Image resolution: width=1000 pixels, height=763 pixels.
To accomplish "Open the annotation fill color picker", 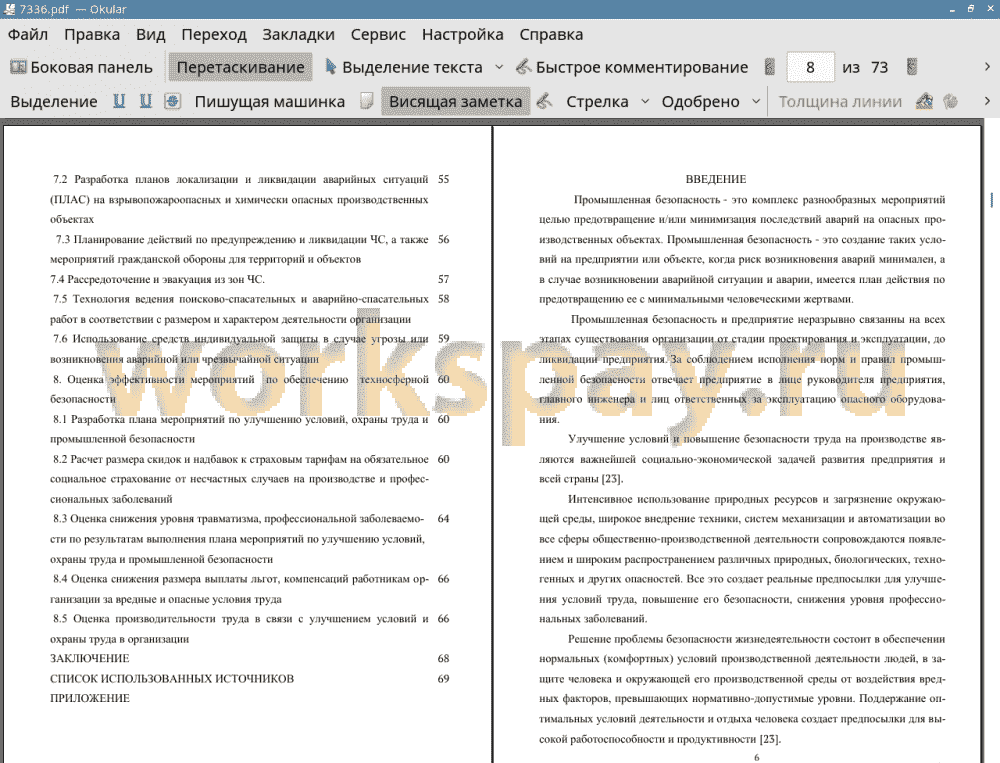I will coord(951,101).
